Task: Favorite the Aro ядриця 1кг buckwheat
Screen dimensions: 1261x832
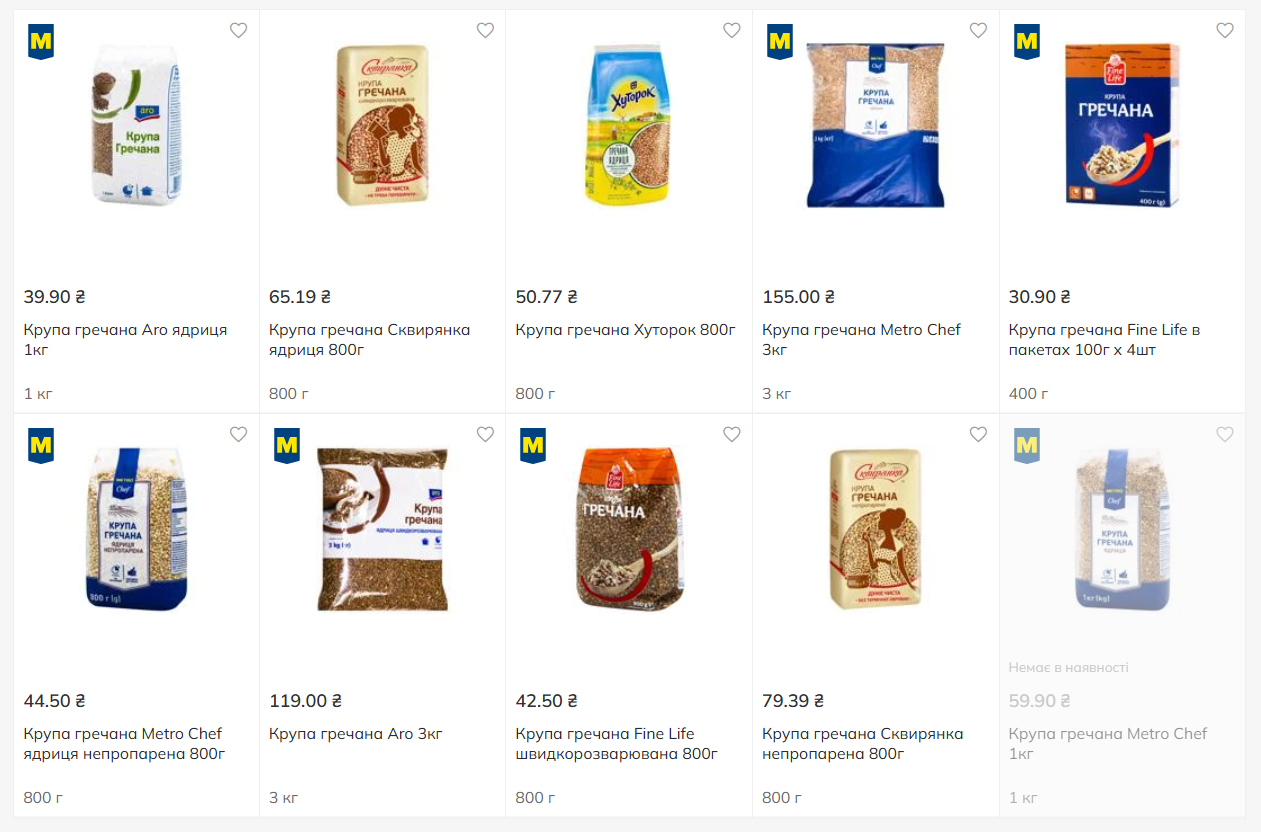Action: tap(238, 30)
